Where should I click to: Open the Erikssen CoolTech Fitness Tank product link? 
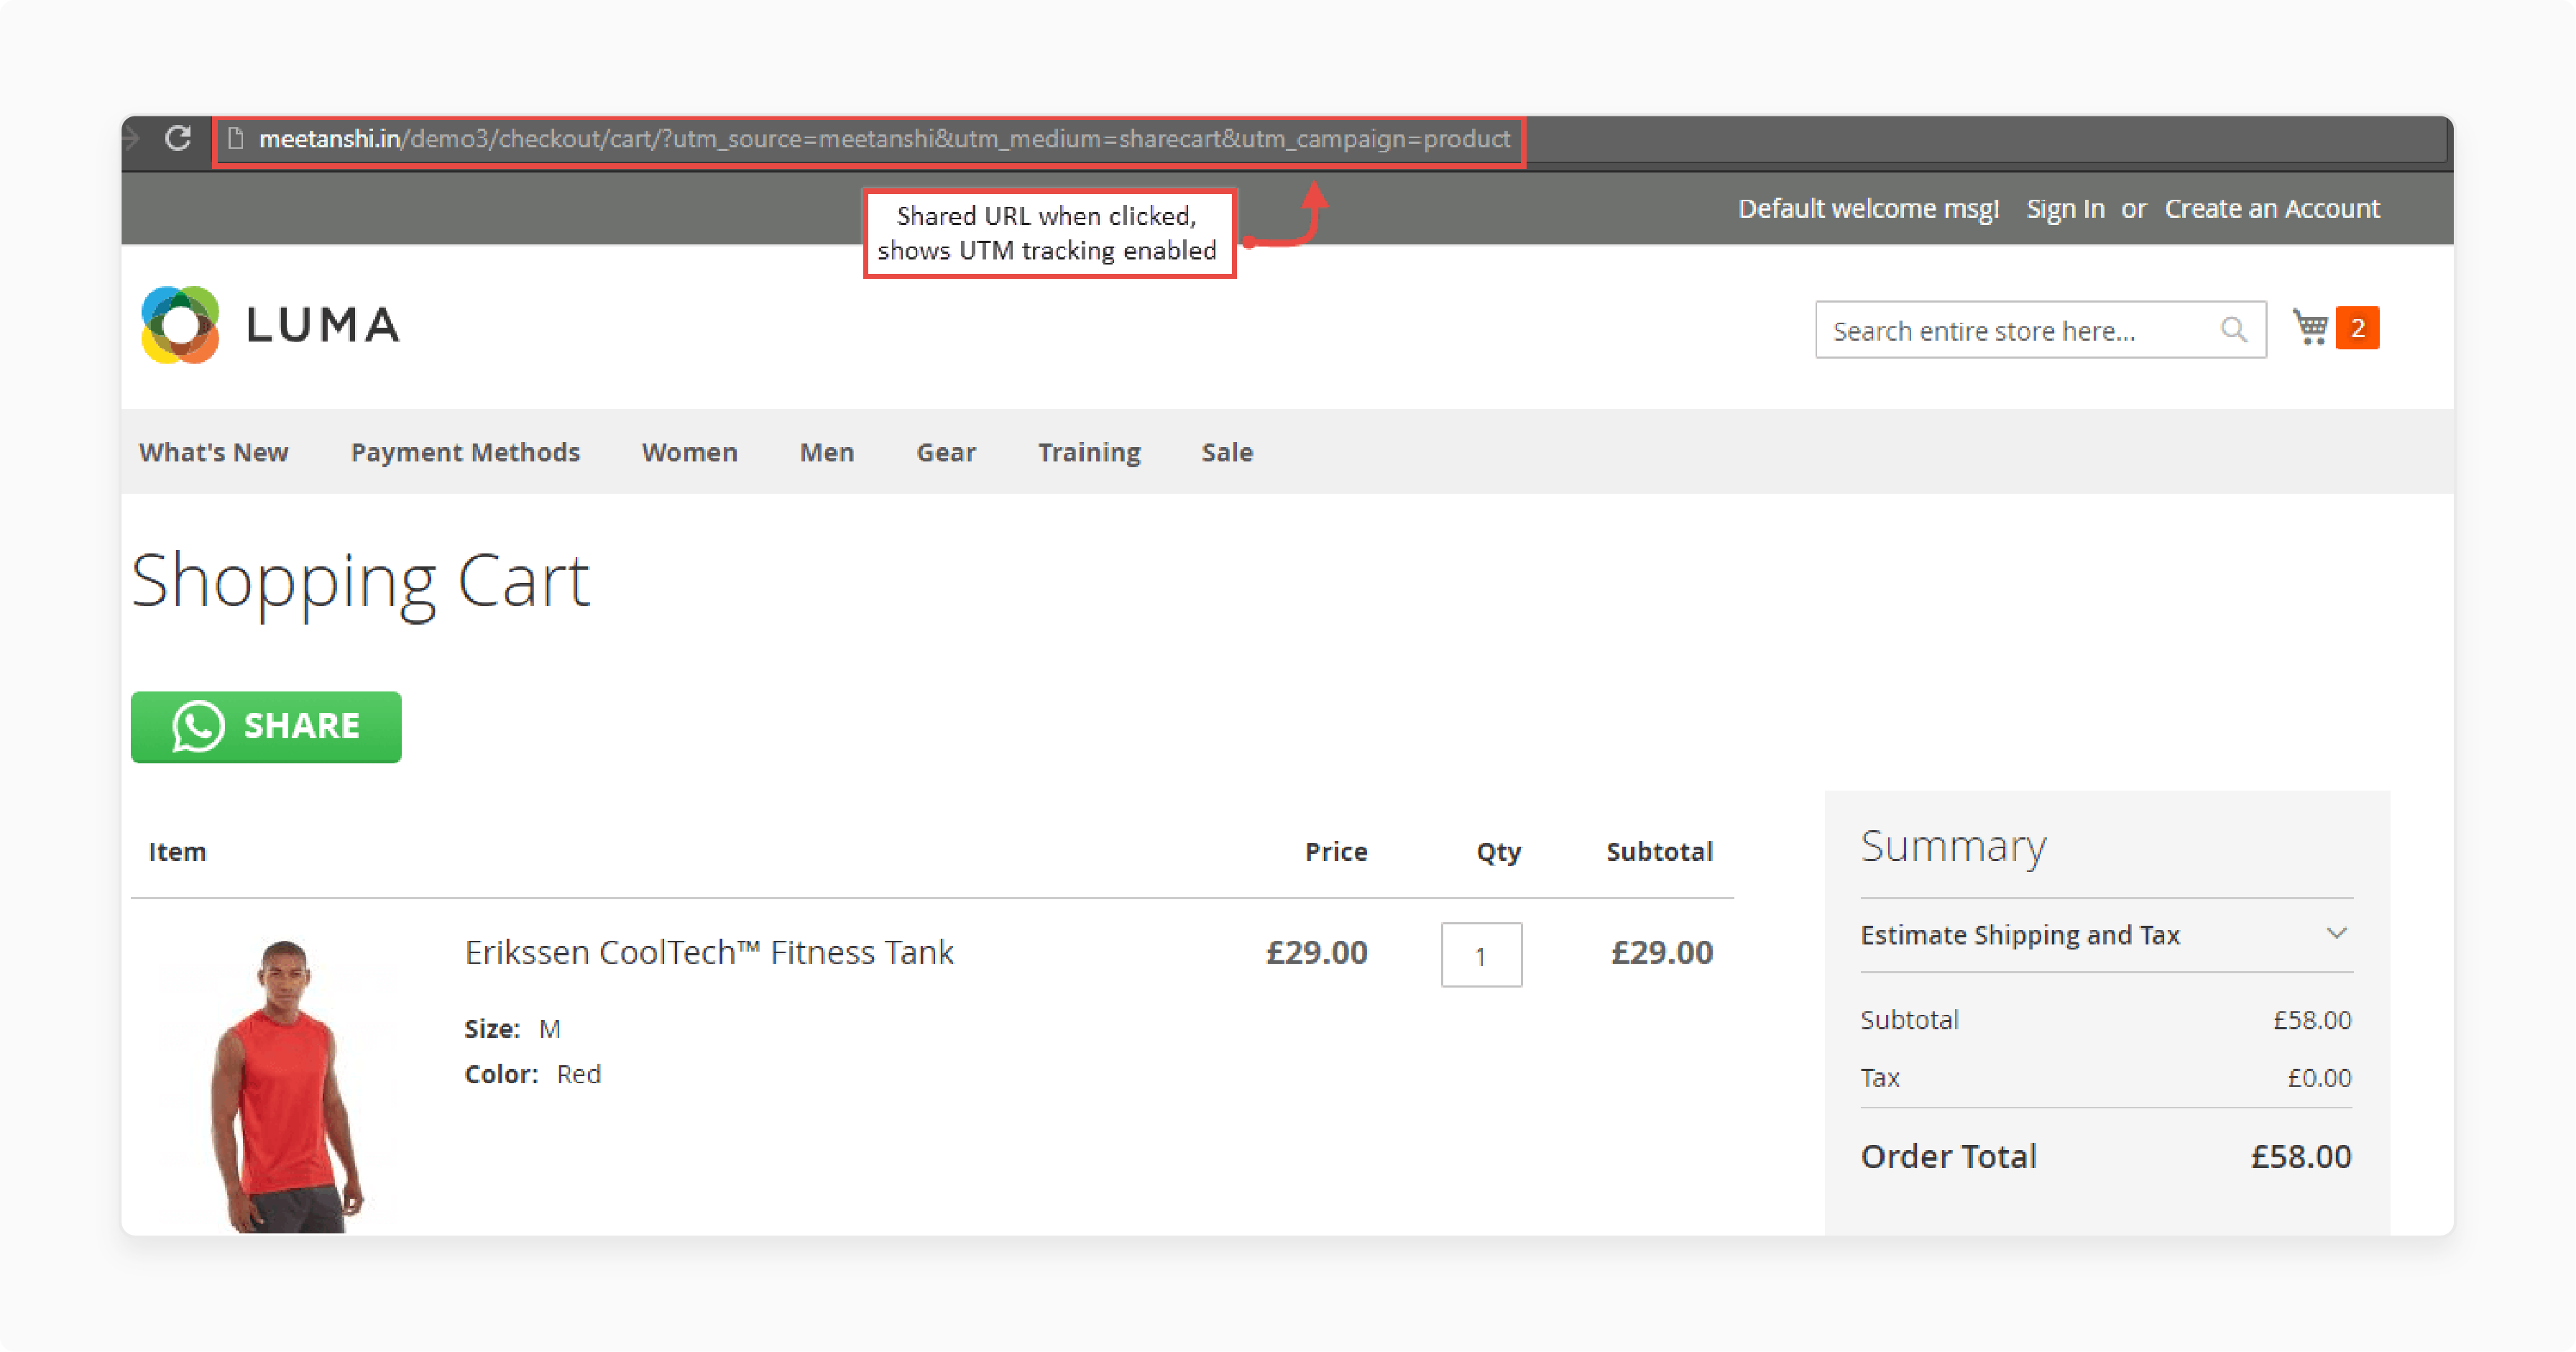coord(709,952)
